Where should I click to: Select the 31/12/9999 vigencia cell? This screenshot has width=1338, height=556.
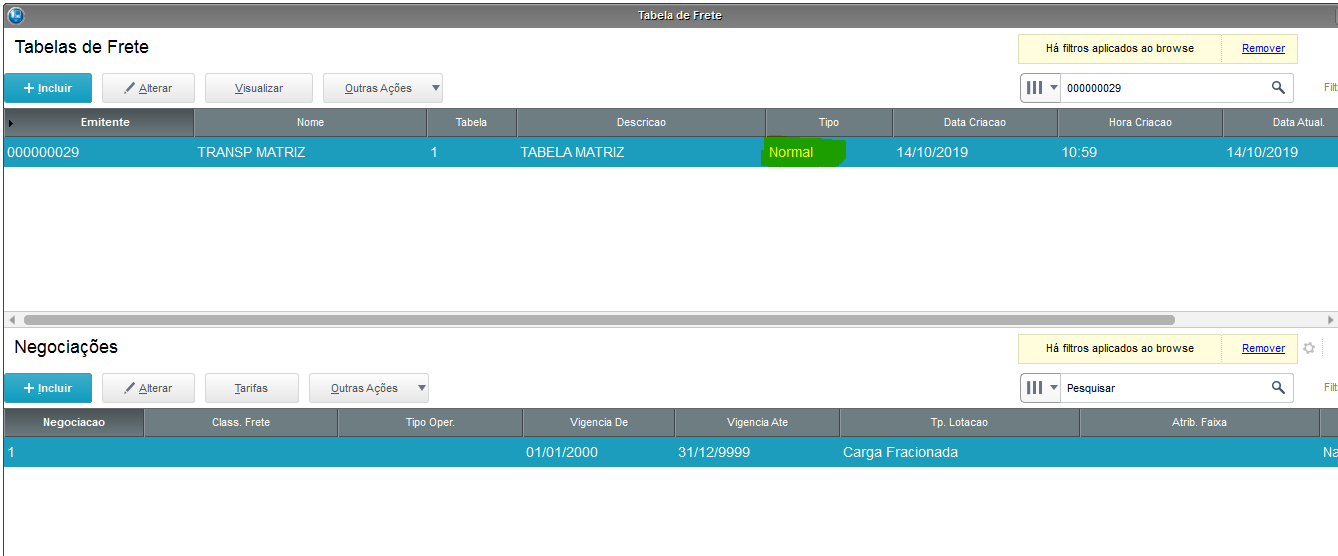pos(757,452)
